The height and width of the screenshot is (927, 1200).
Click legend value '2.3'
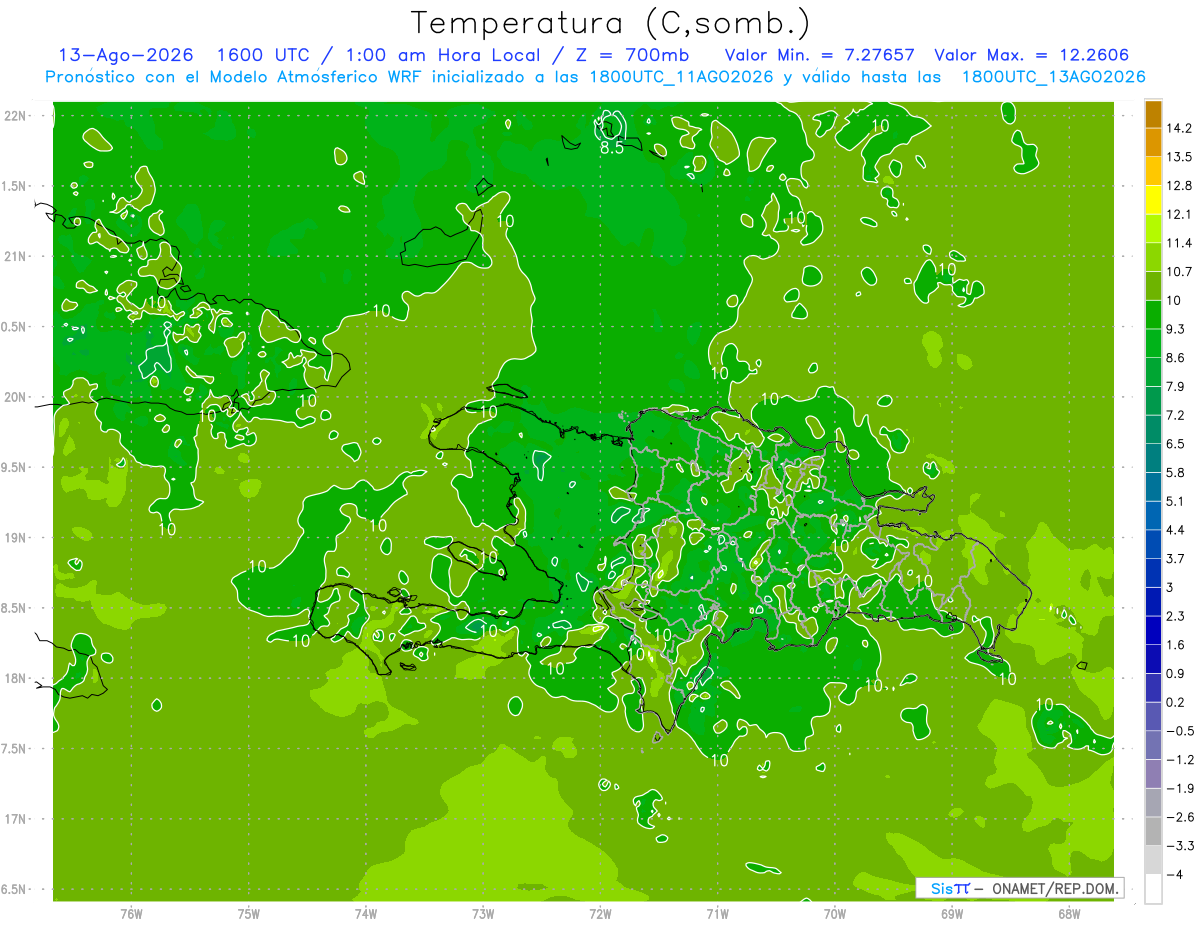coord(1177,616)
